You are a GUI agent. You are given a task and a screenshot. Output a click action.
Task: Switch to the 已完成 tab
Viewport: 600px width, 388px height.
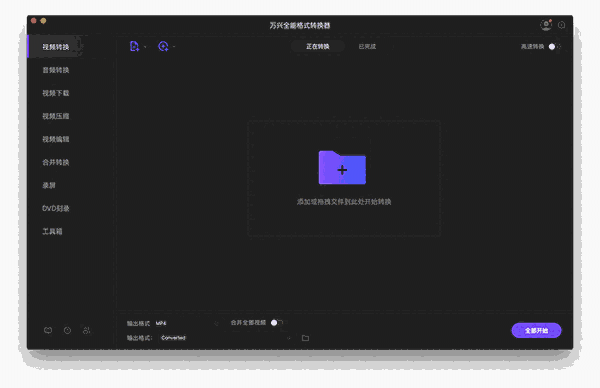point(367,46)
